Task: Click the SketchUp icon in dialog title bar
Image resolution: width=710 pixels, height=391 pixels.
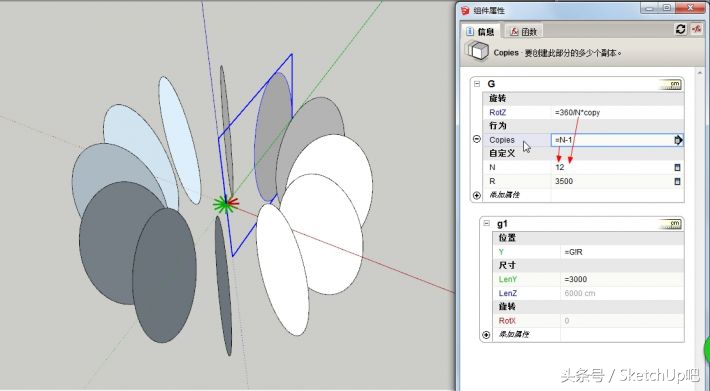Action: (x=465, y=10)
